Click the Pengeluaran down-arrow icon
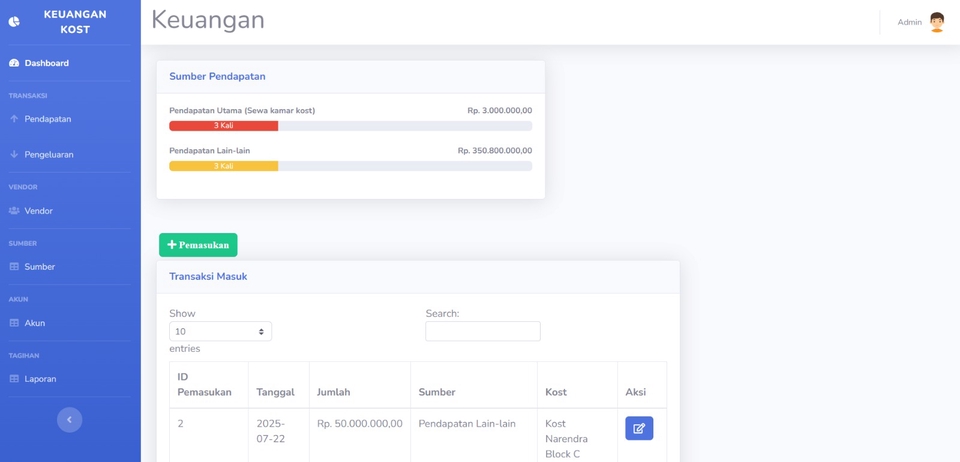Image resolution: width=960 pixels, height=462 pixels. [x=14, y=155]
